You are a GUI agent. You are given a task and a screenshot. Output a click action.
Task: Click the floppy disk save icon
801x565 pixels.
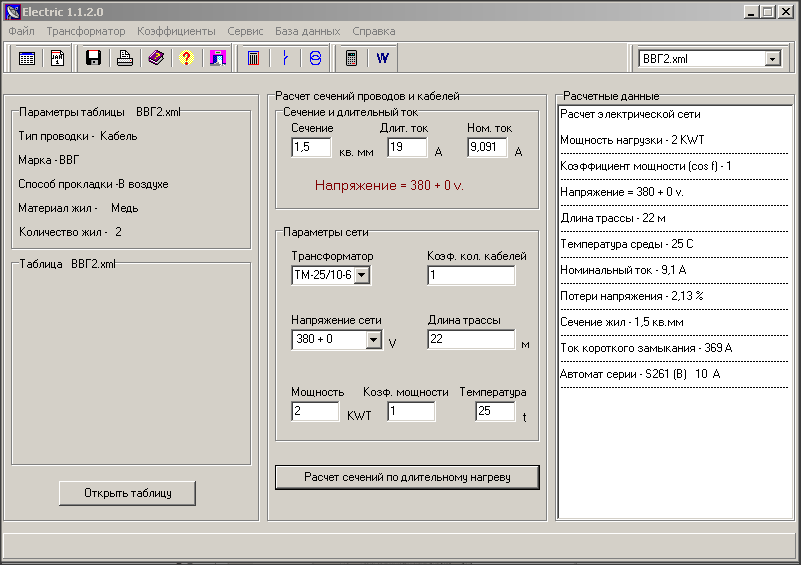[x=93, y=58]
